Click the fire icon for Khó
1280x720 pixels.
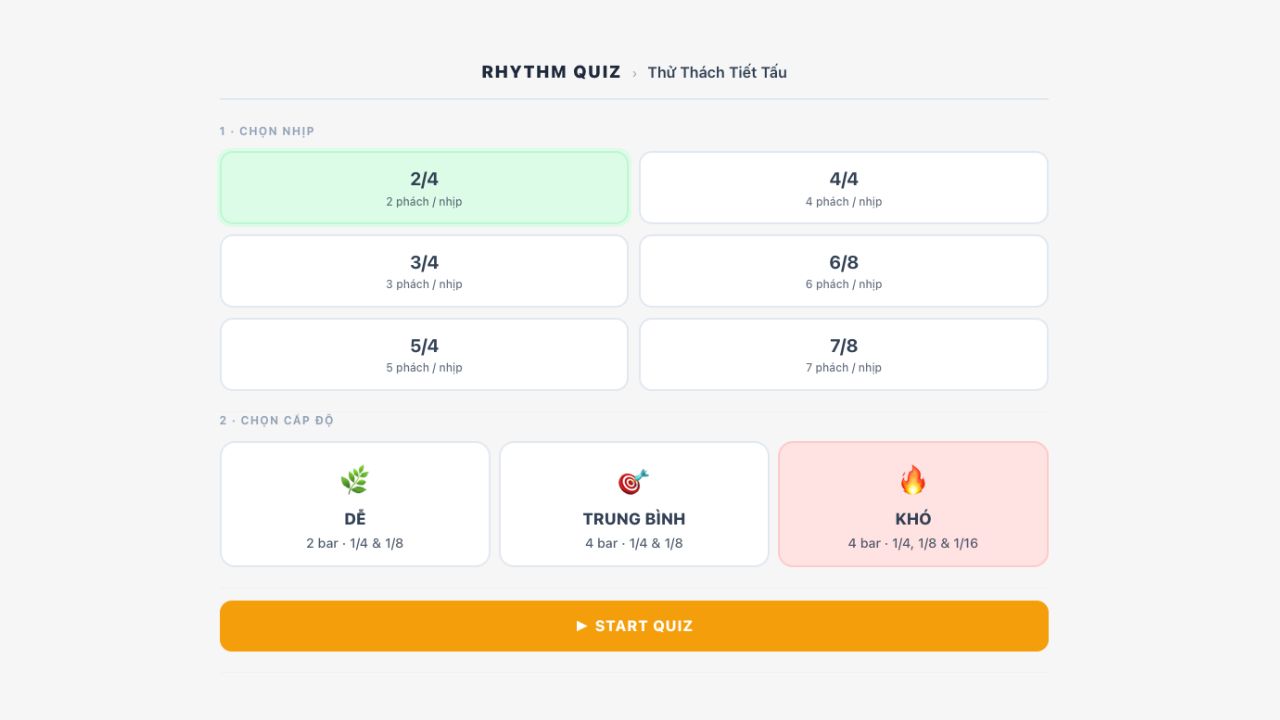(x=913, y=481)
